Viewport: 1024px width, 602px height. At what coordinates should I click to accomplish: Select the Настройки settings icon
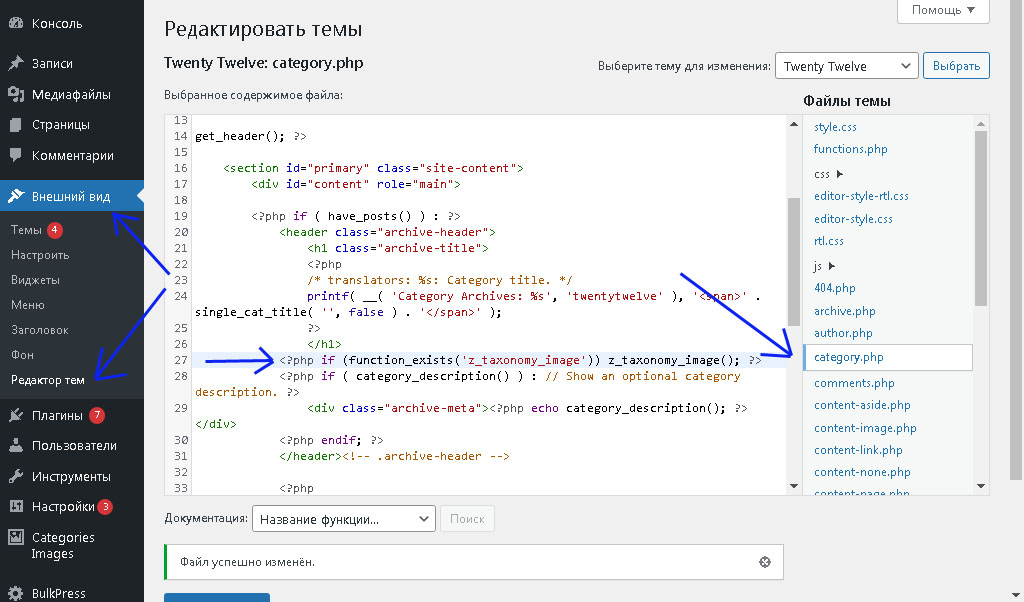click(x=16, y=507)
